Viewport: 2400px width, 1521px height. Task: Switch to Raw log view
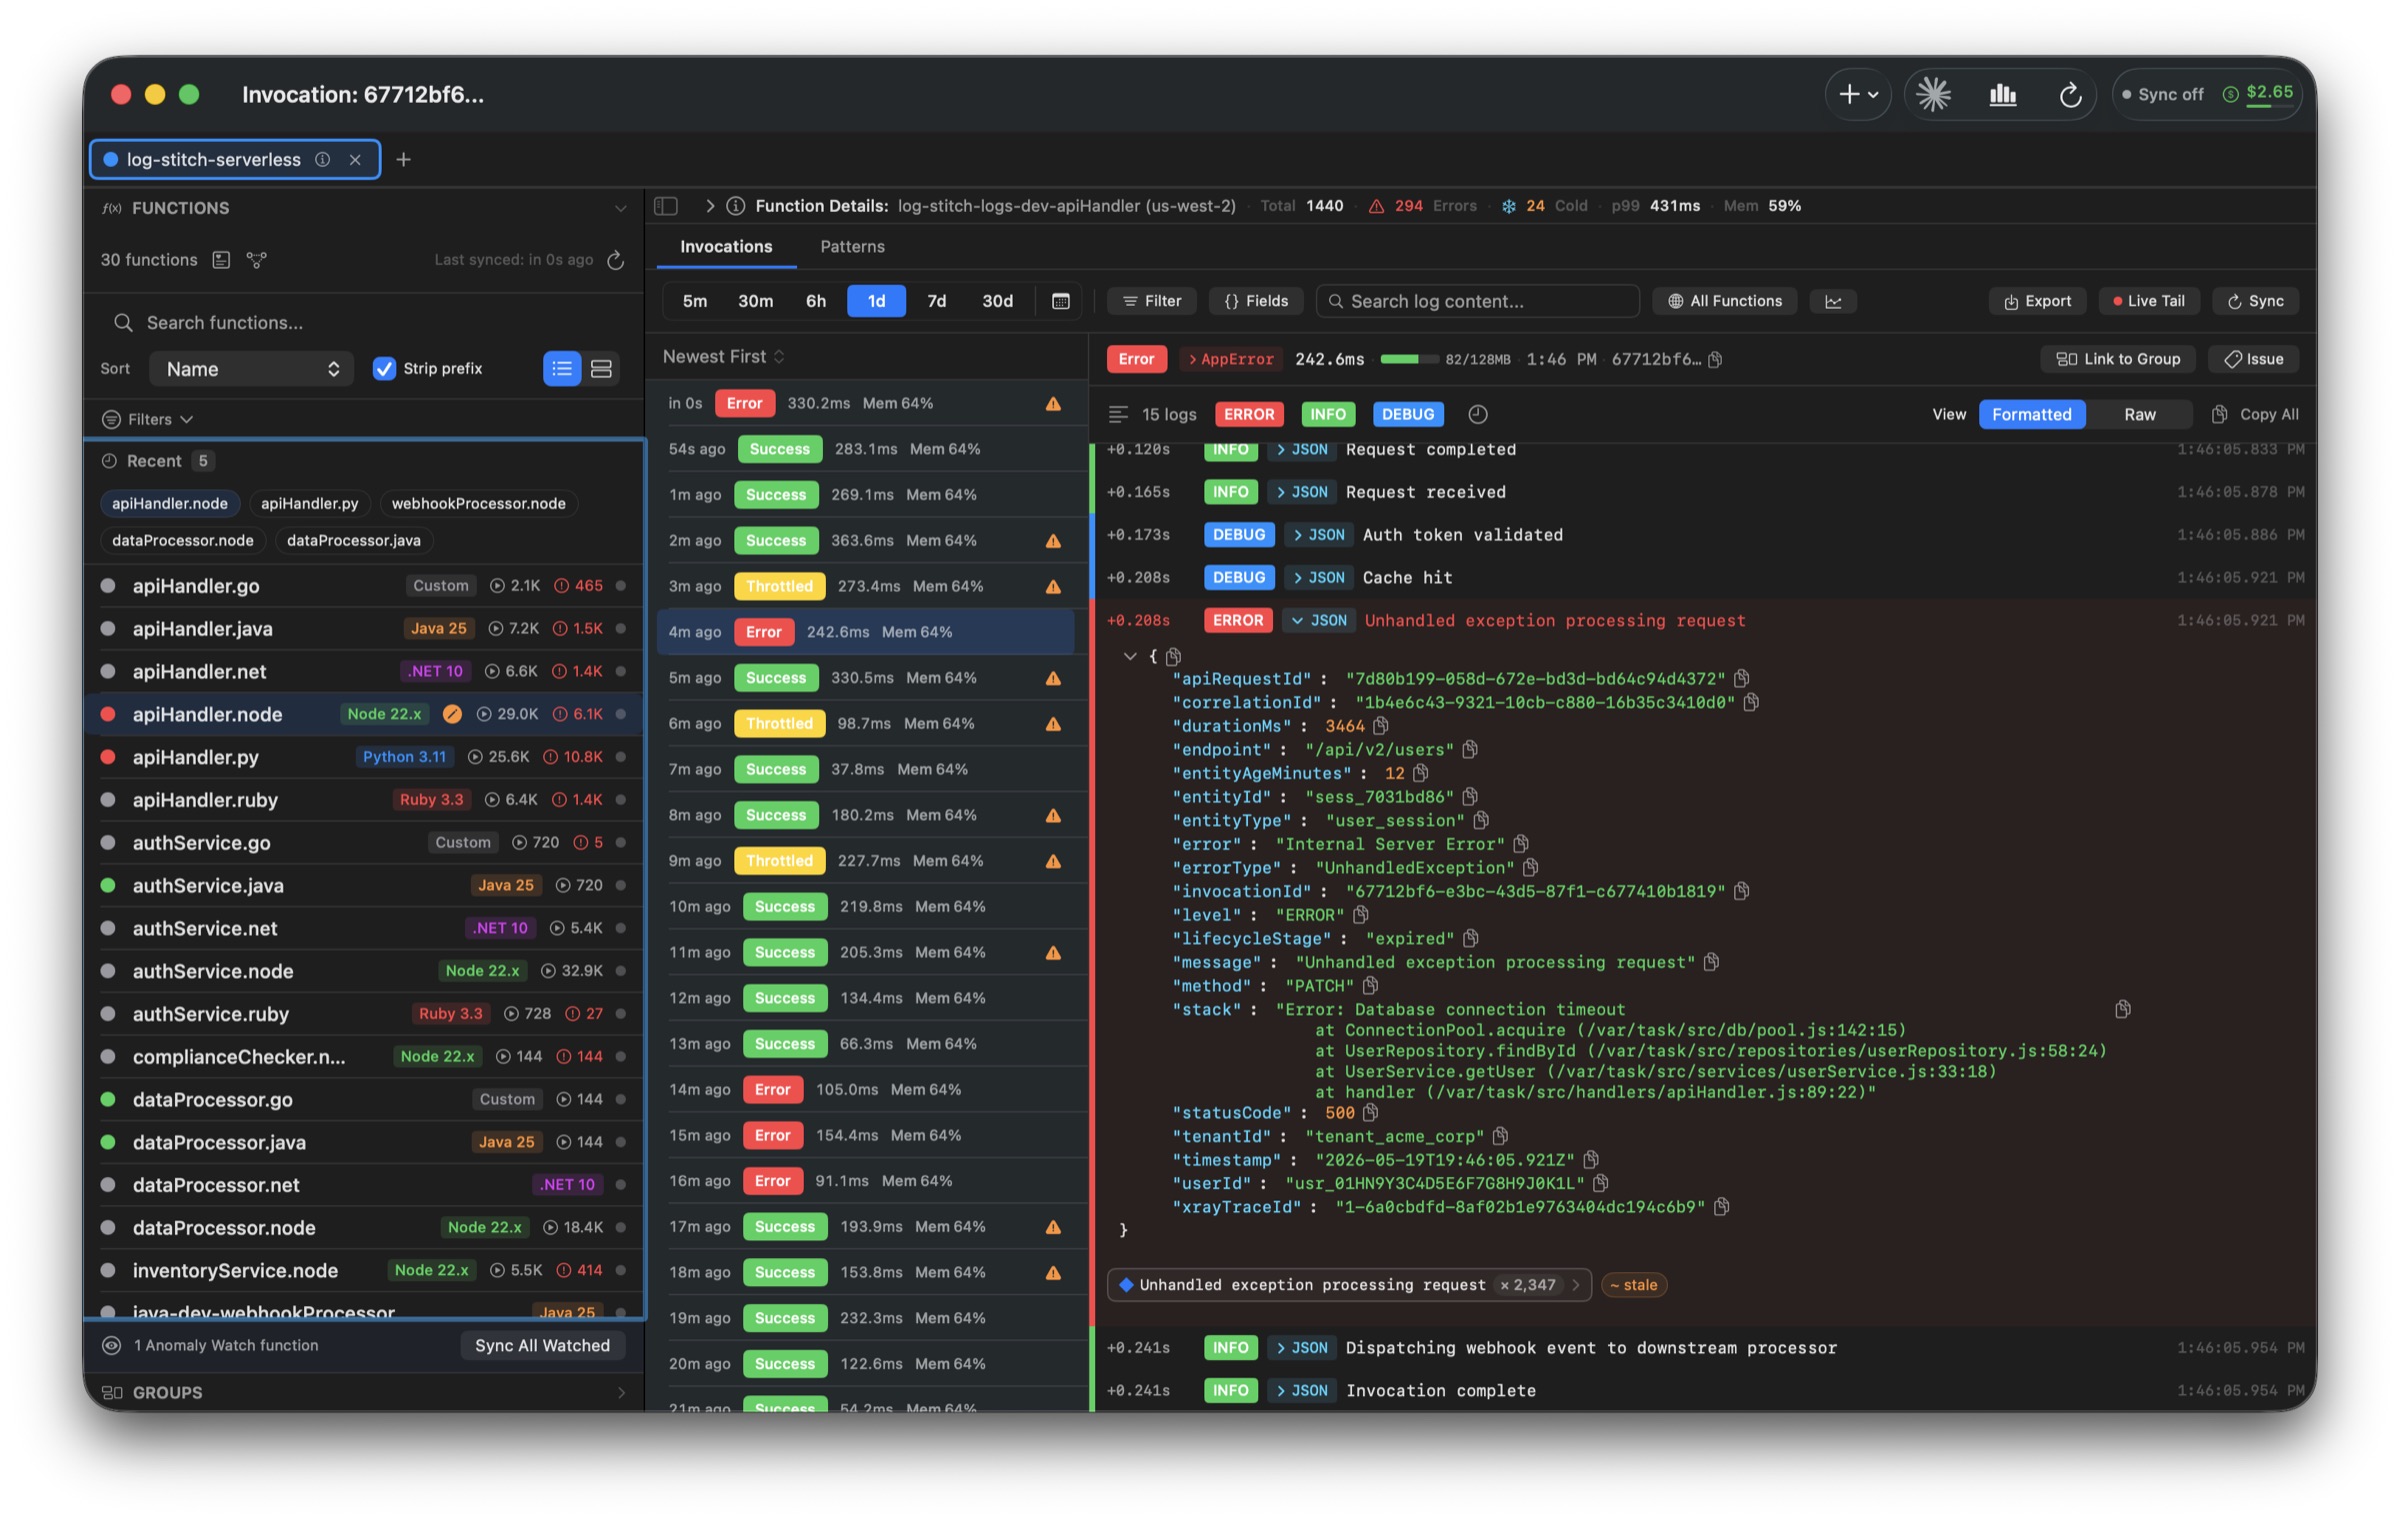(x=2139, y=414)
